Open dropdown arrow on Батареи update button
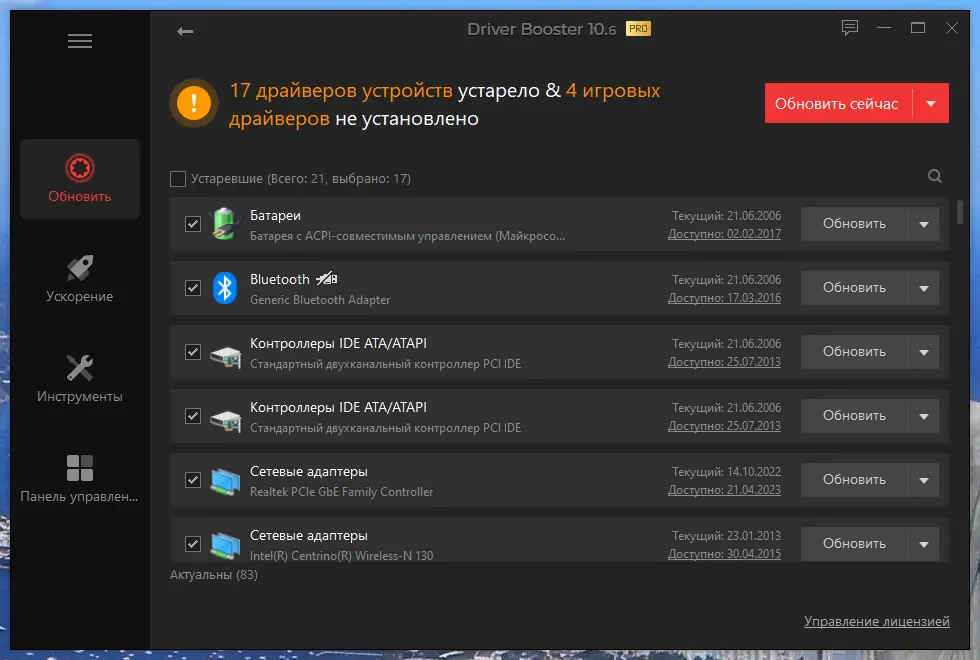Viewport: 980px width, 660px height. point(923,223)
